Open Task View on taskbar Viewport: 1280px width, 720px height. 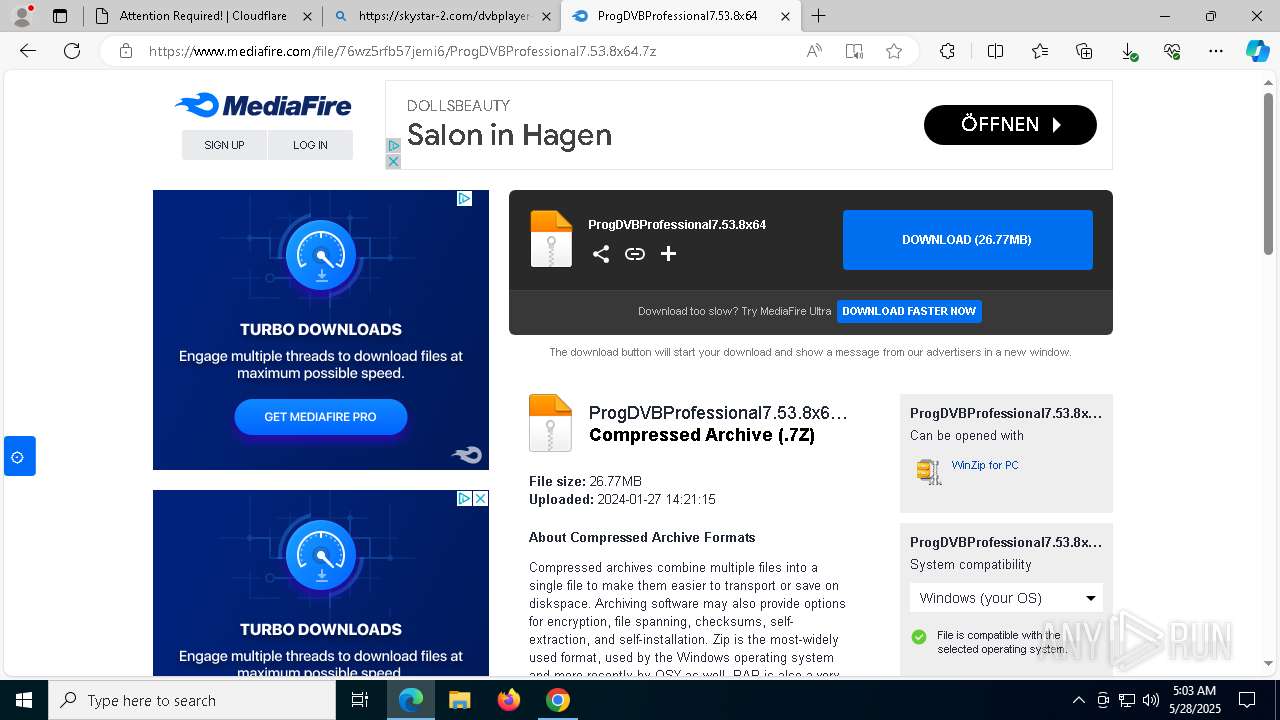[360, 700]
